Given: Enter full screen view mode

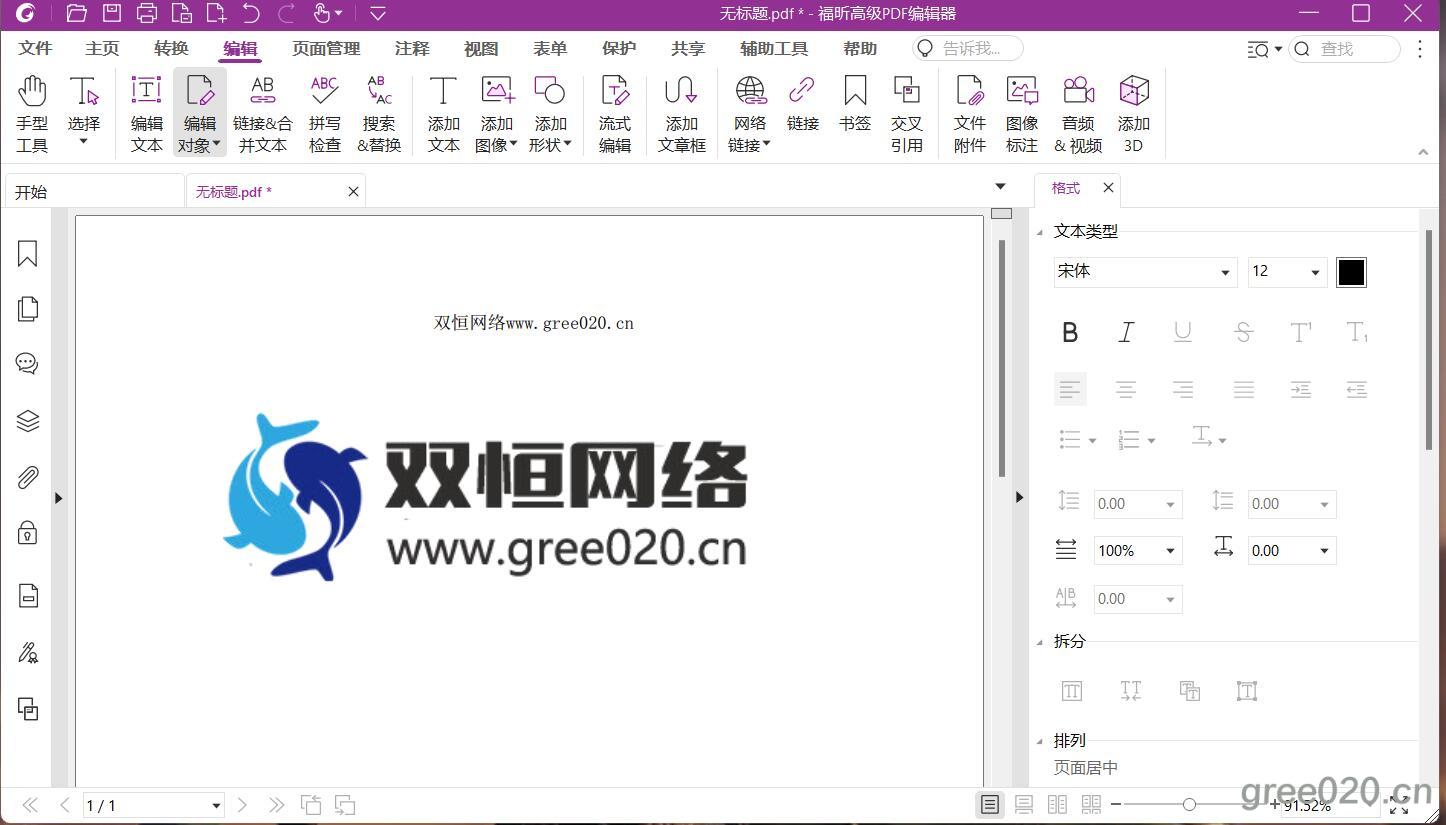Looking at the screenshot, I should [x=1399, y=805].
